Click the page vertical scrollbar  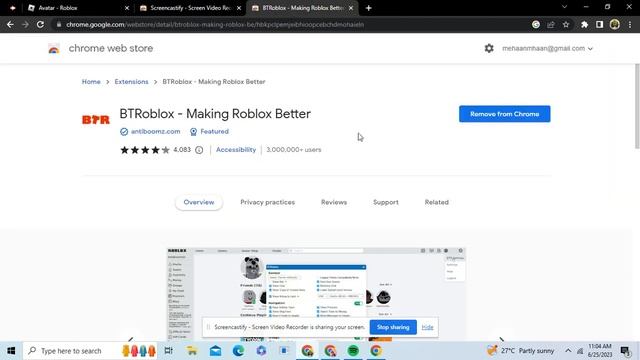637,106
